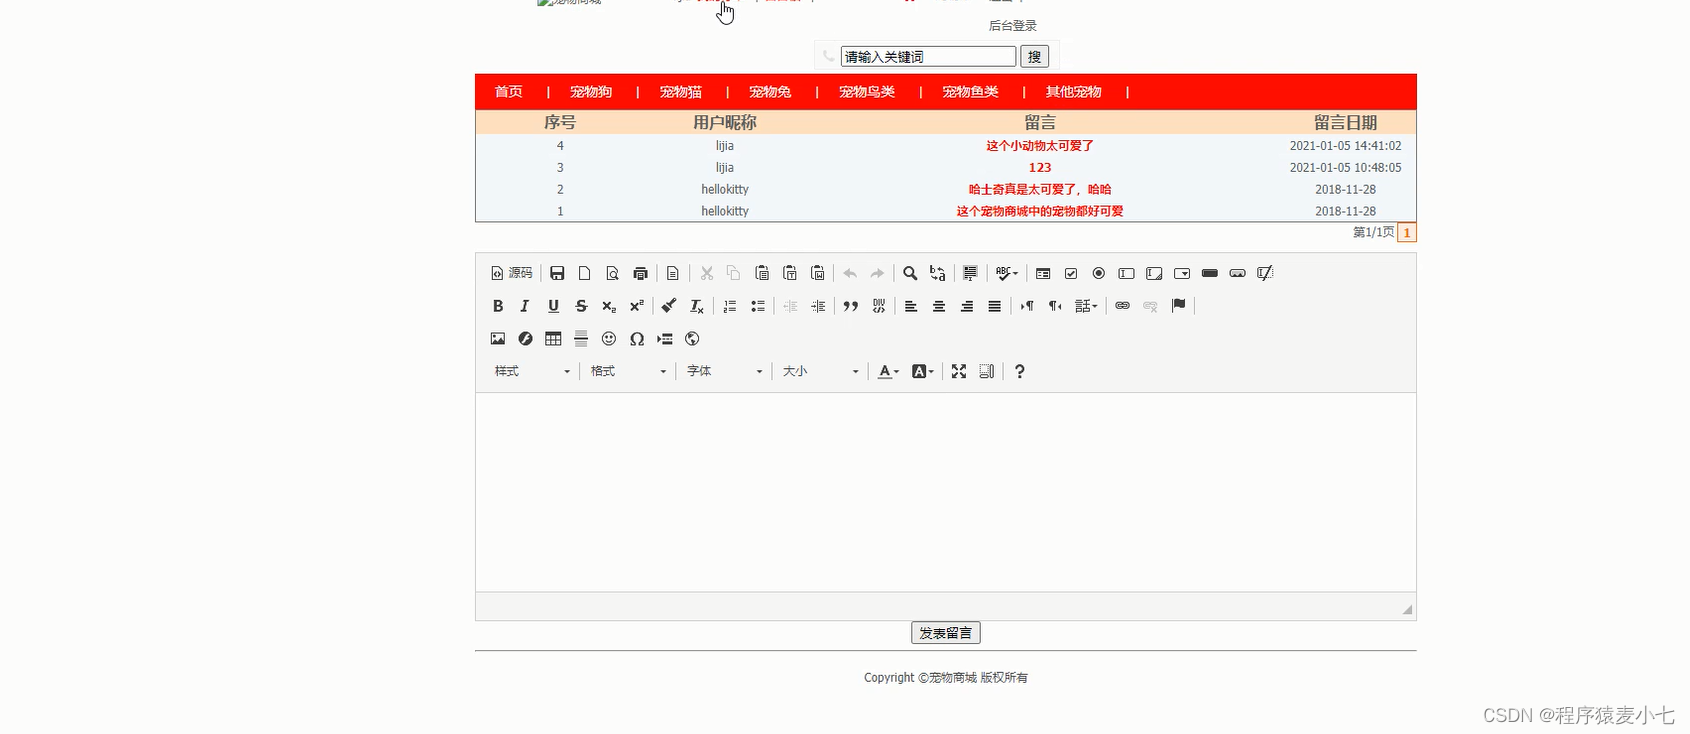Viewport: 1690px width, 734px height.
Task: Open Find tool magnifier icon
Action: pos(910,273)
